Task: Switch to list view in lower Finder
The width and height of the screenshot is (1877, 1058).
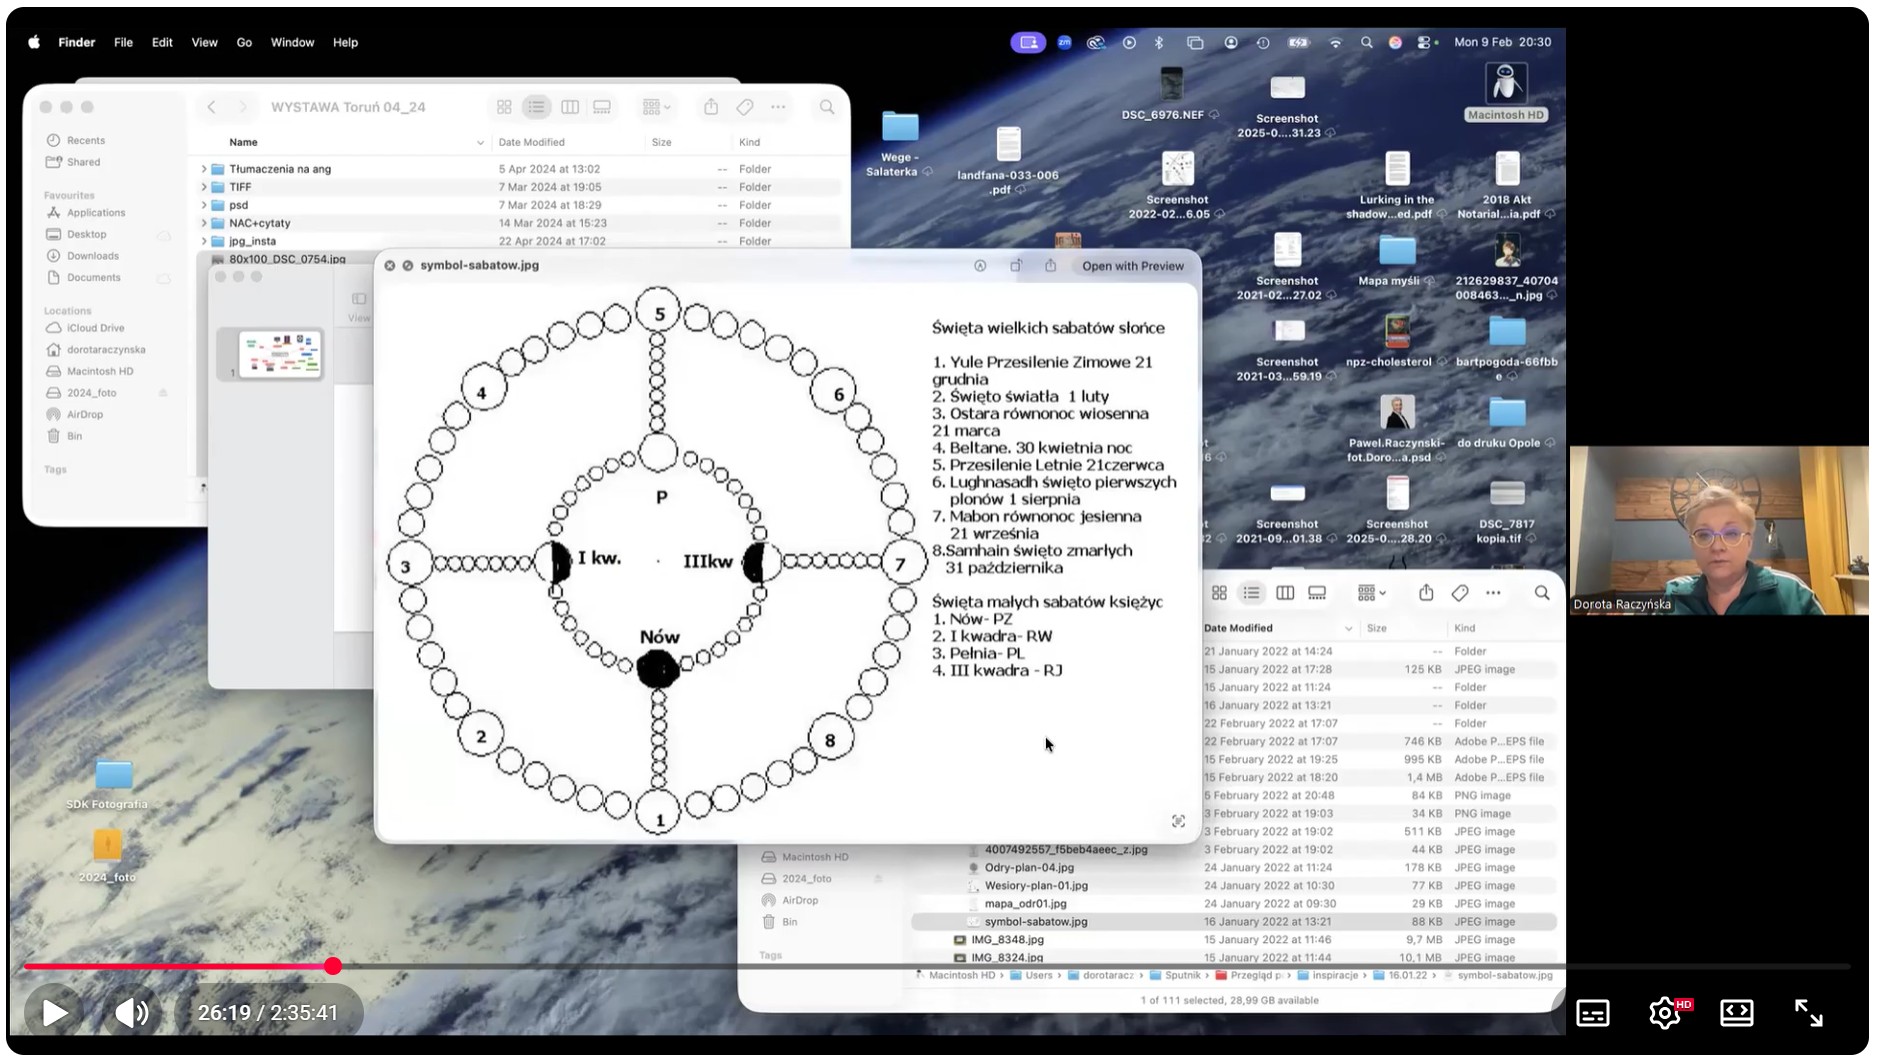Action: [x=1251, y=593]
